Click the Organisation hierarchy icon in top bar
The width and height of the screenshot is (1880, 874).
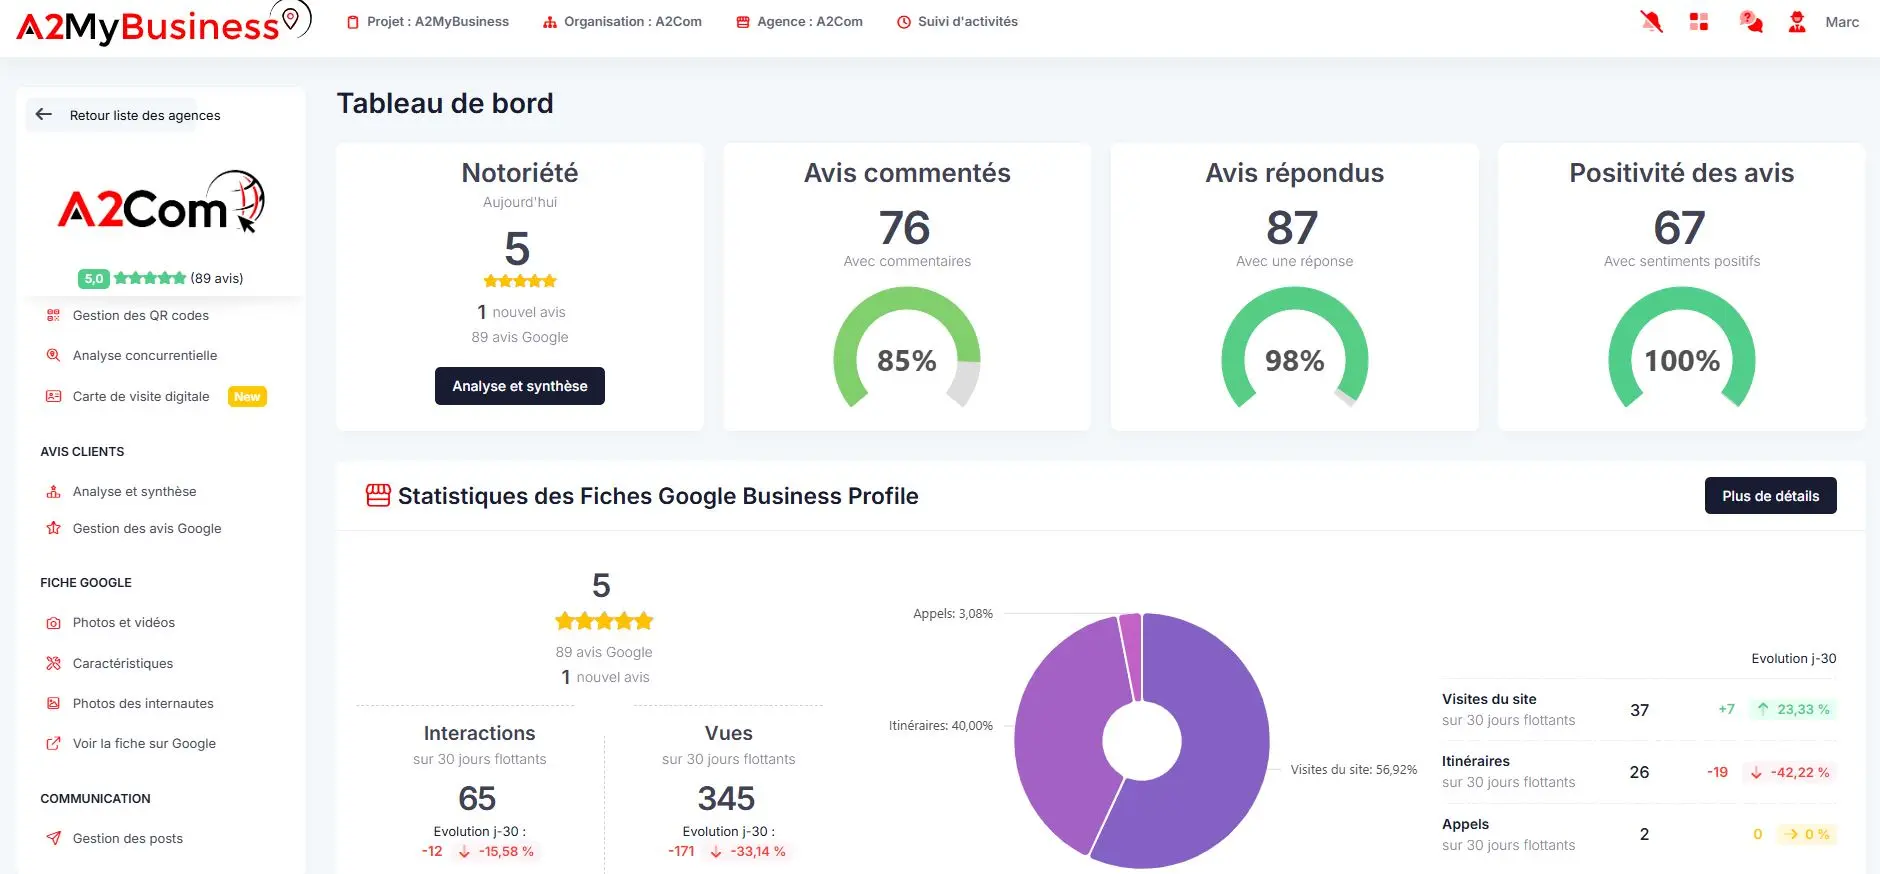click(x=549, y=22)
